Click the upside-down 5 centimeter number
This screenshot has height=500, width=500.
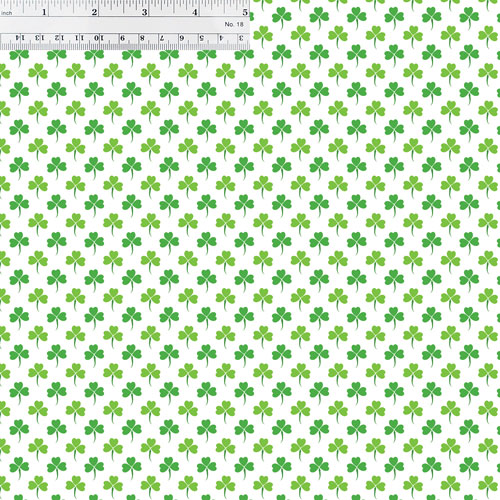coord(201,38)
